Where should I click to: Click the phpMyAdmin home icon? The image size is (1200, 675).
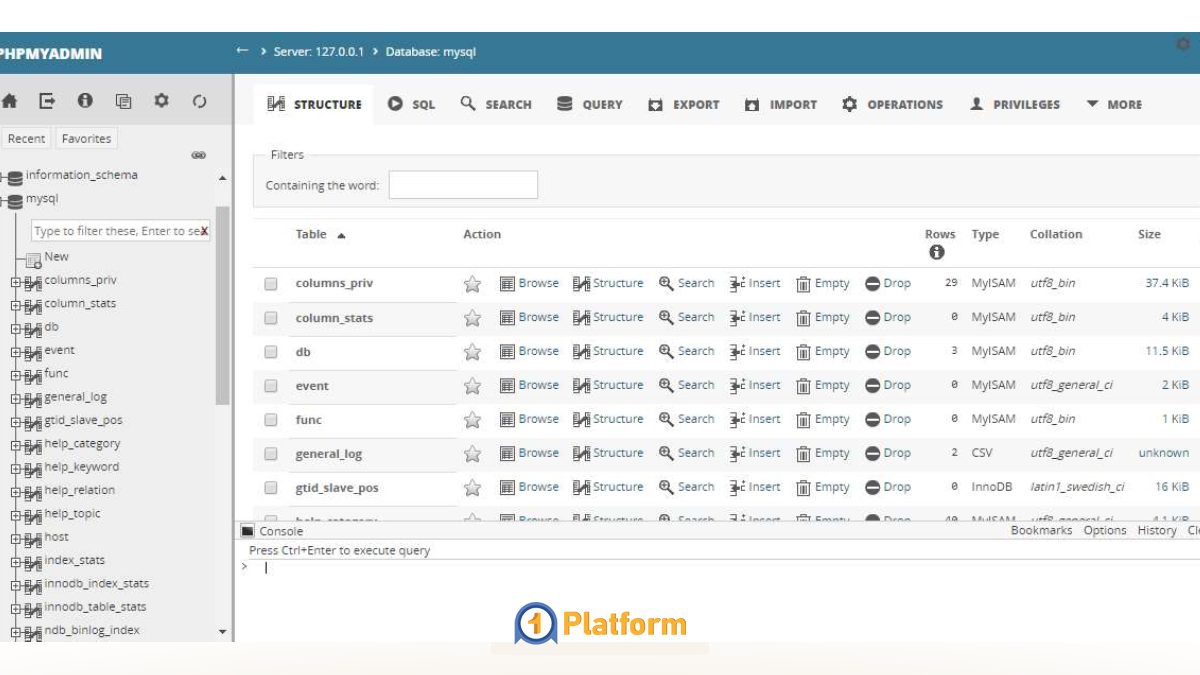click(10, 101)
